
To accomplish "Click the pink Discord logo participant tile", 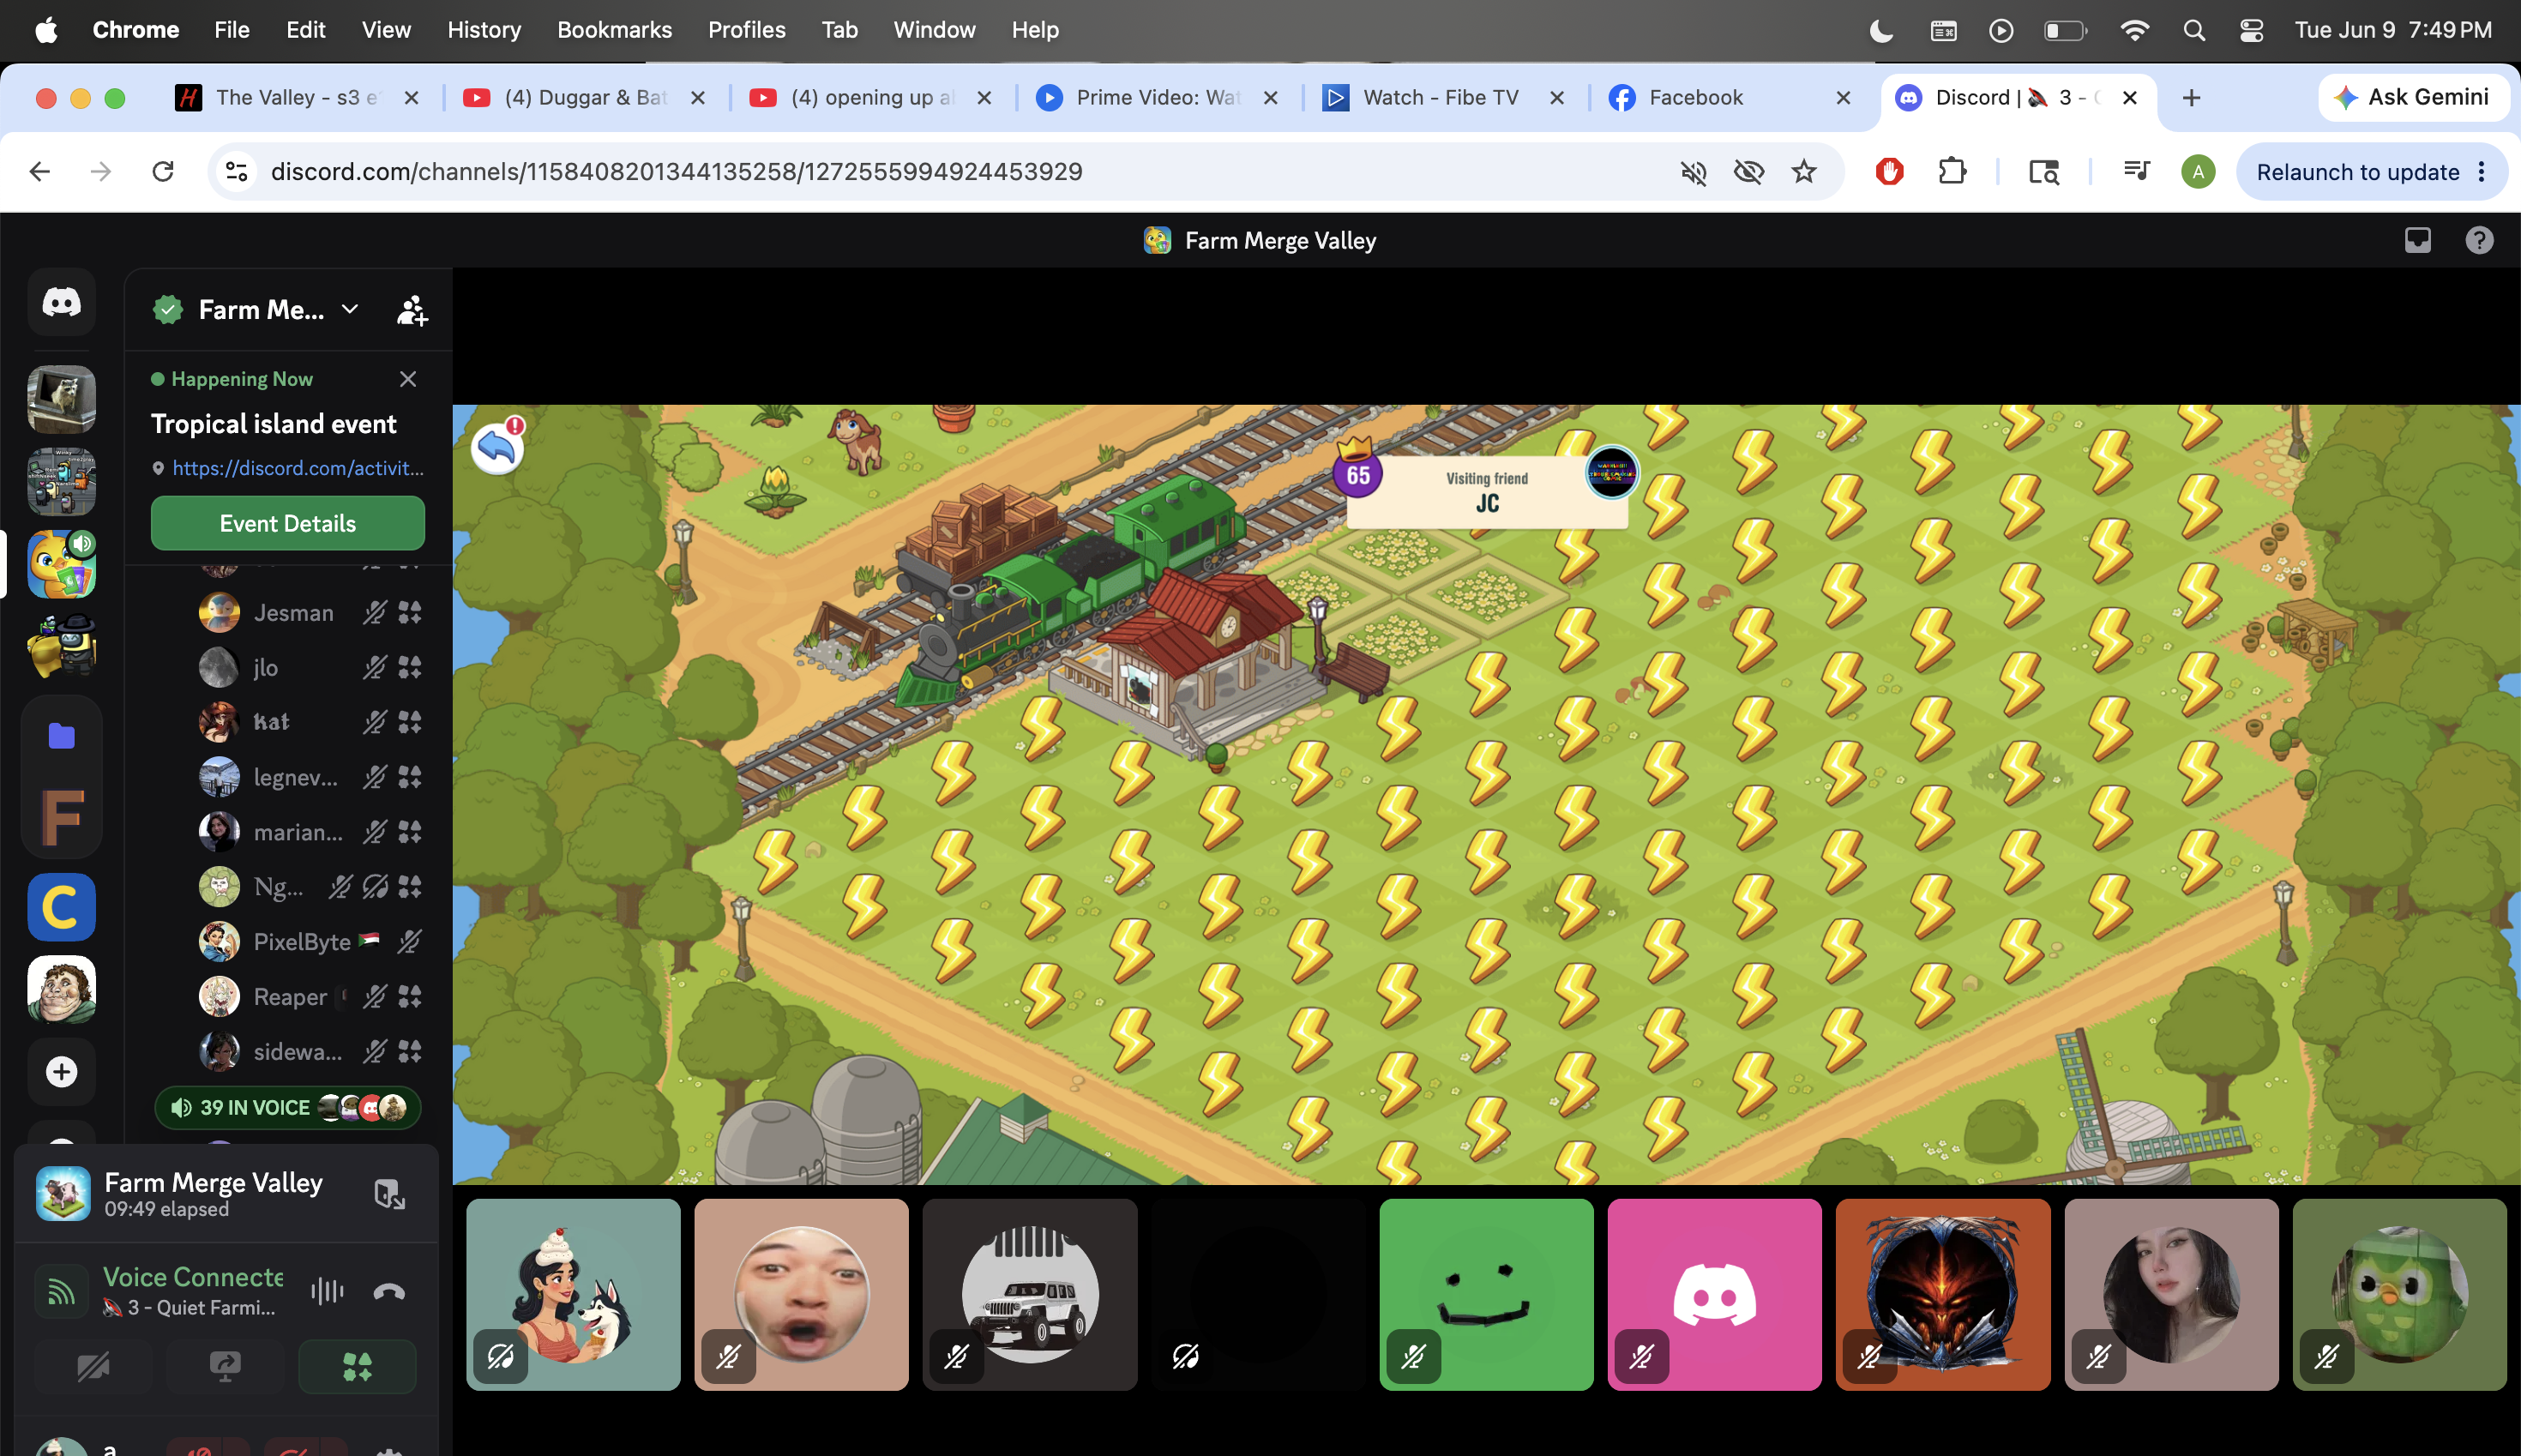I will 1715,1294.
